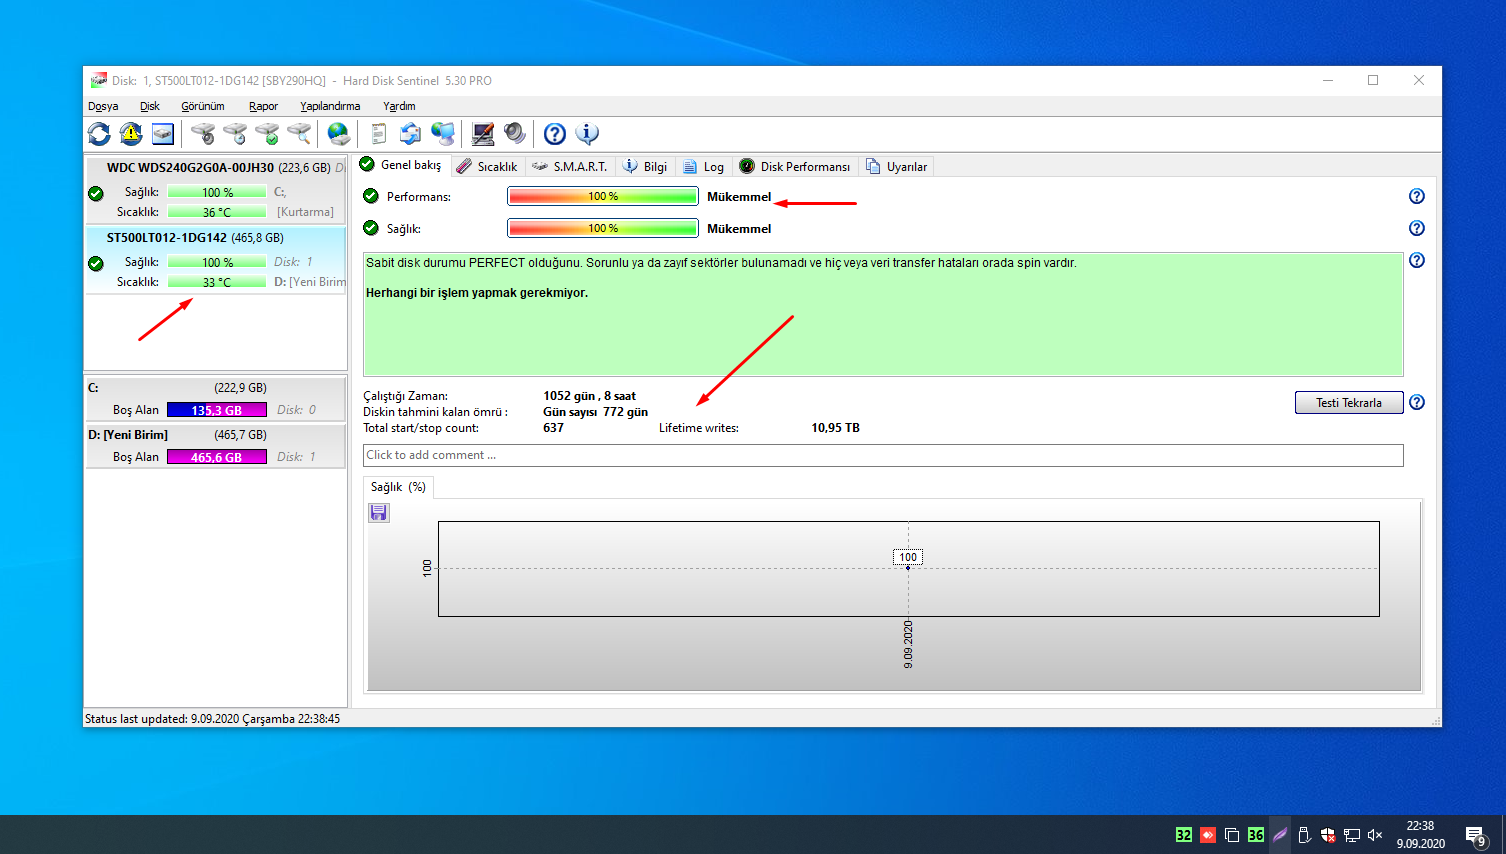
Task: Click the blue question mark toolbar icon
Action: click(555, 133)
